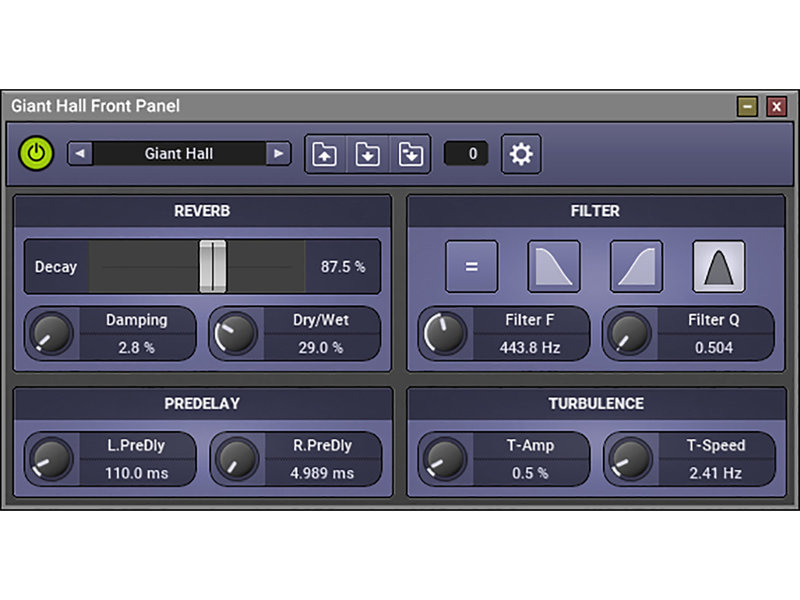800x600 pixels.
Task: Toggle the green power bypass button
Action: click(x=36, y=153)
